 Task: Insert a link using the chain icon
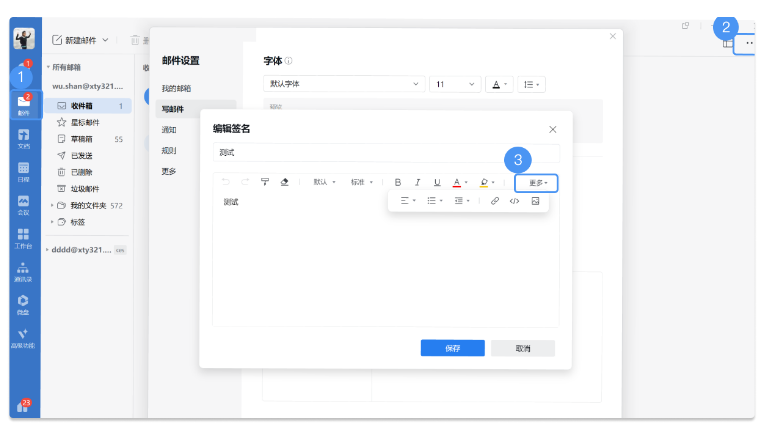(x=494, y=201)
